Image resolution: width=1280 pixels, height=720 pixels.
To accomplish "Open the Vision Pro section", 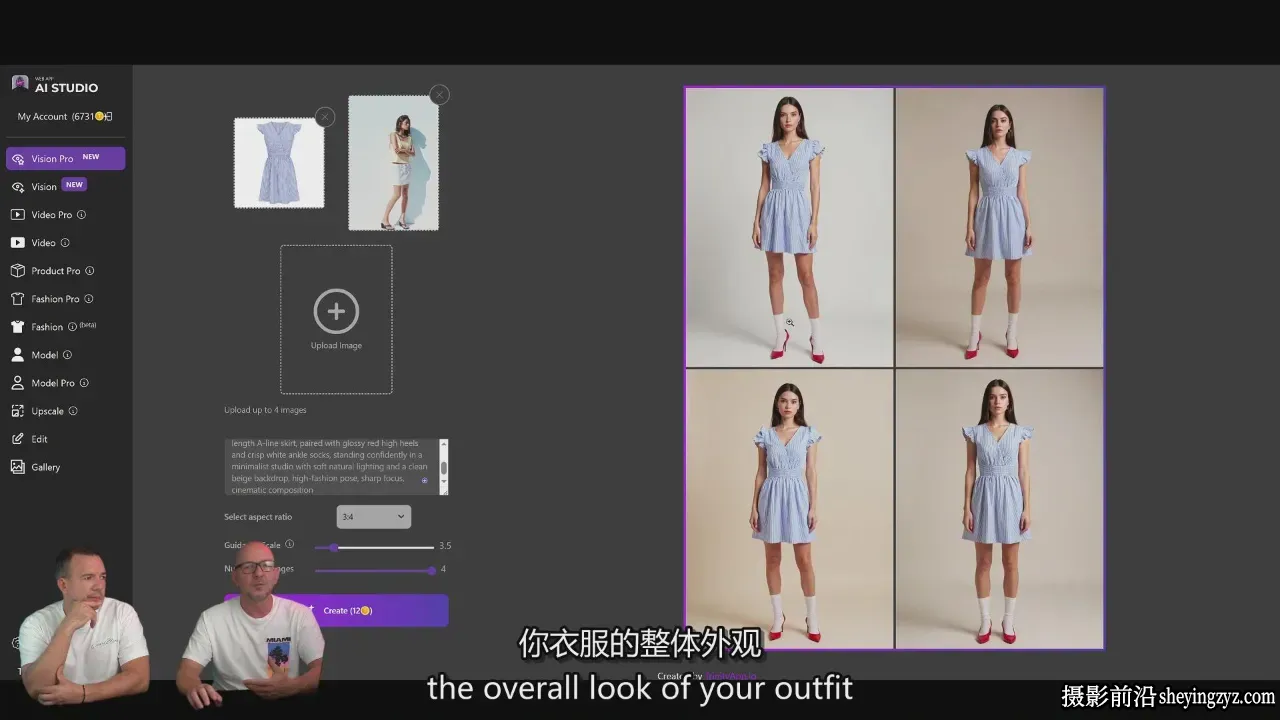I will click(x=65, y=158).
